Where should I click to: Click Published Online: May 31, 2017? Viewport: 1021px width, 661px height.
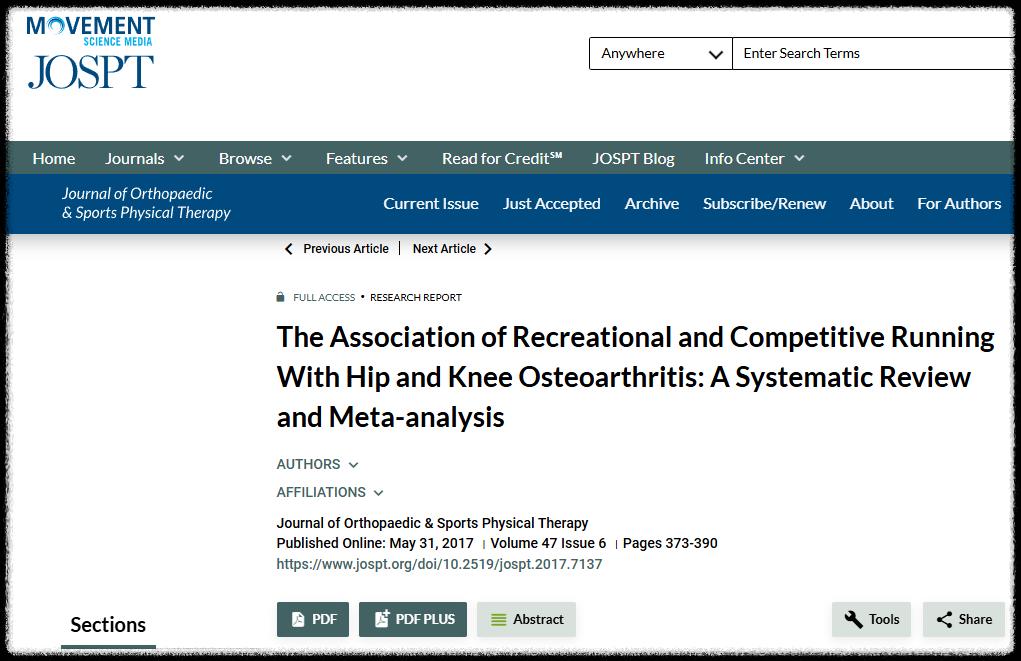(x=375, y=543)
